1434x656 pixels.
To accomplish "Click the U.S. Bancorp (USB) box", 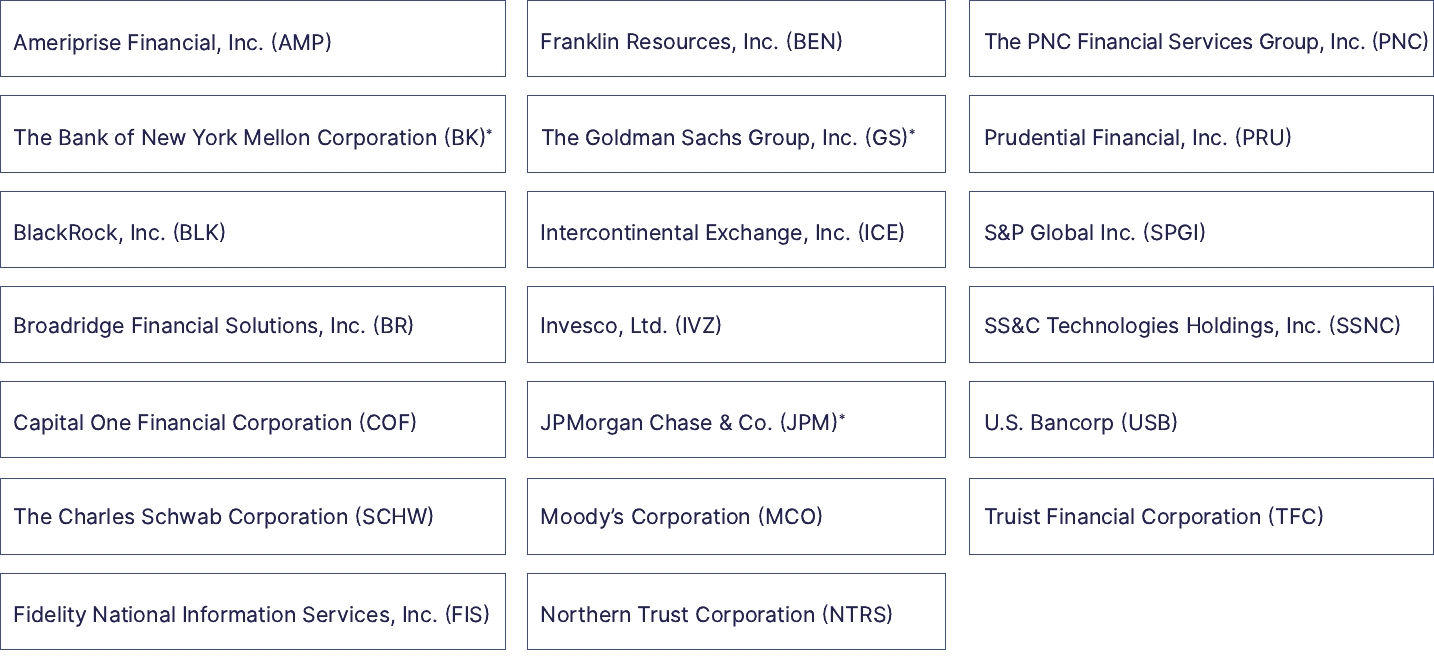I will (x=1200, y=421).
